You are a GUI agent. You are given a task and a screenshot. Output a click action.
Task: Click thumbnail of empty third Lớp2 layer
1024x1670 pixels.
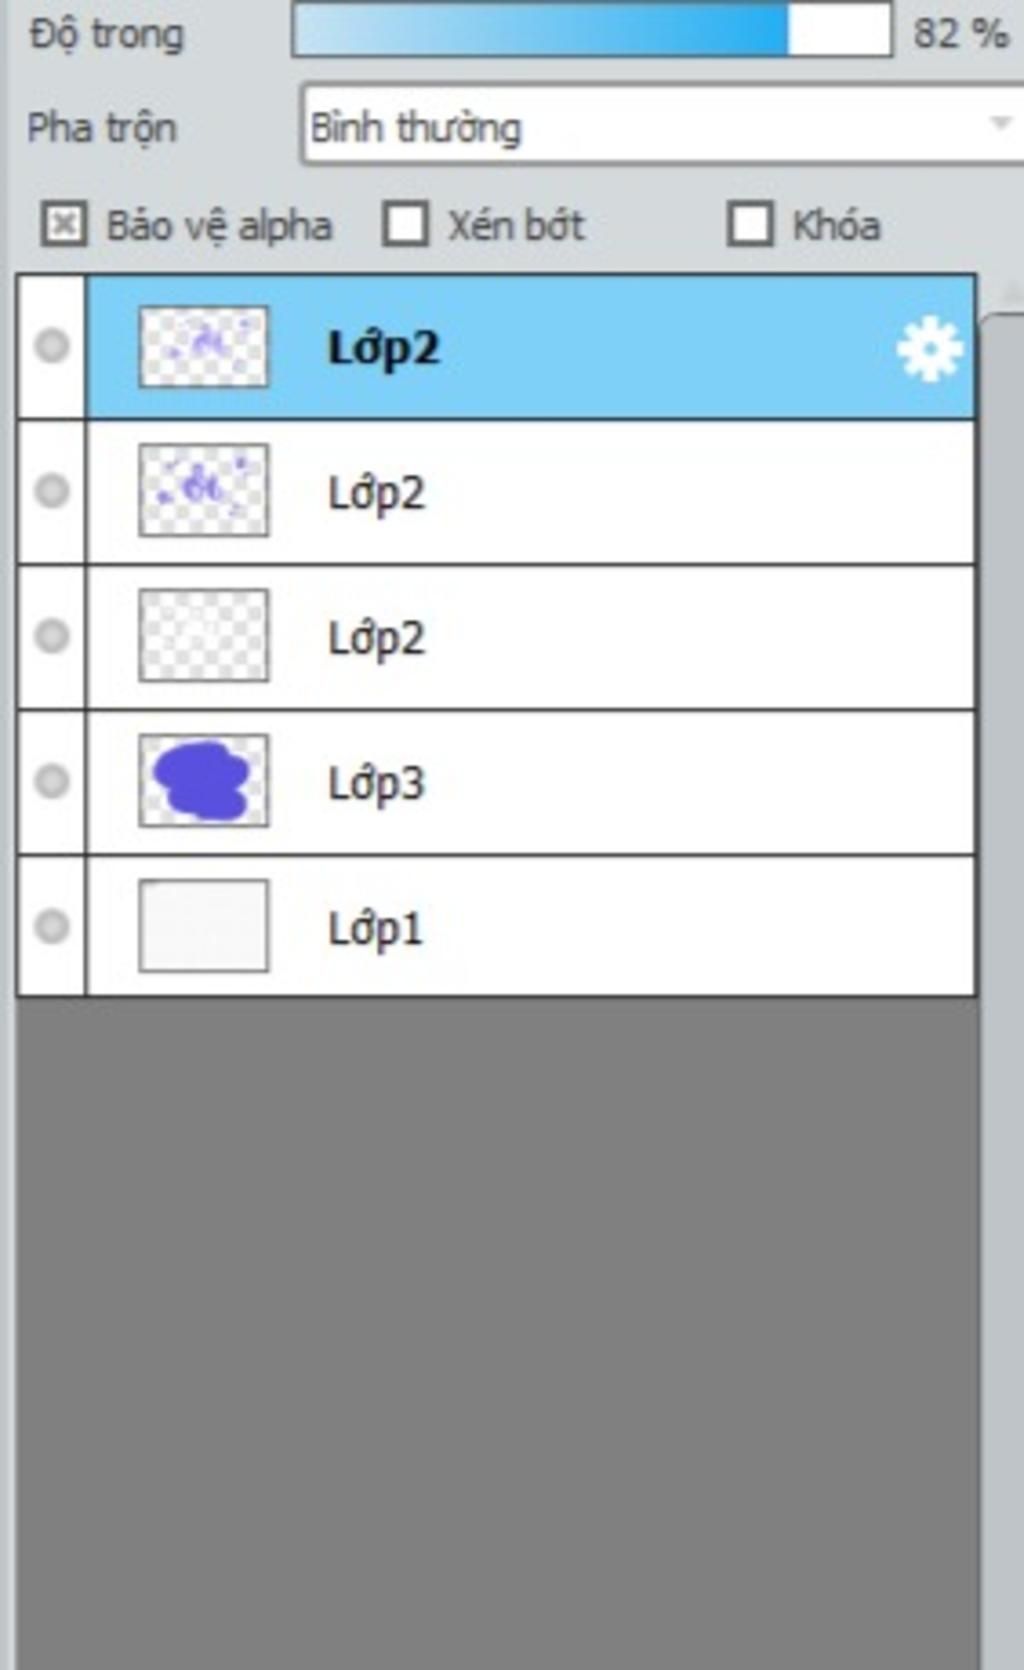click(x=203, y=636)
